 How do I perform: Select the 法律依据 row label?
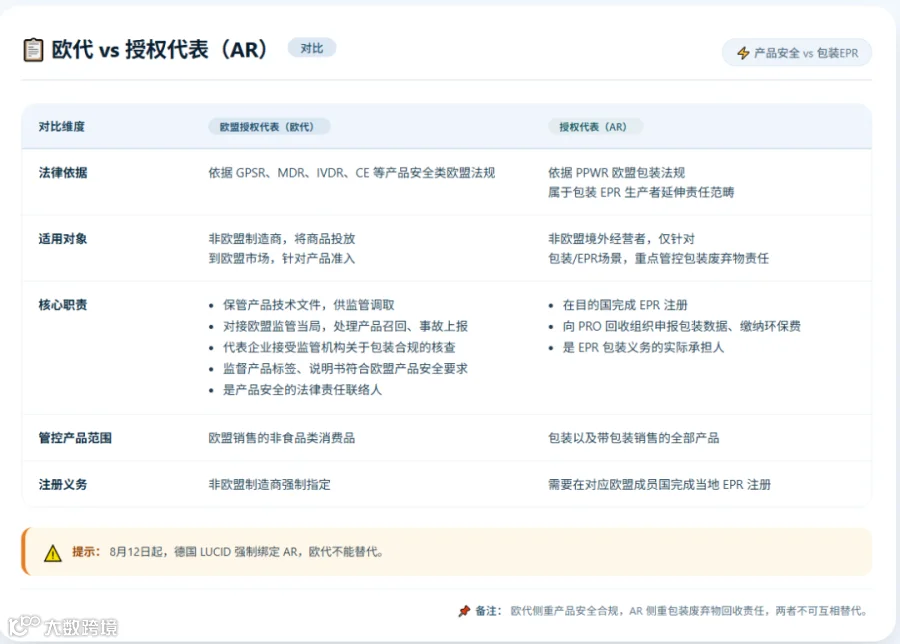(x=63, y=173)
